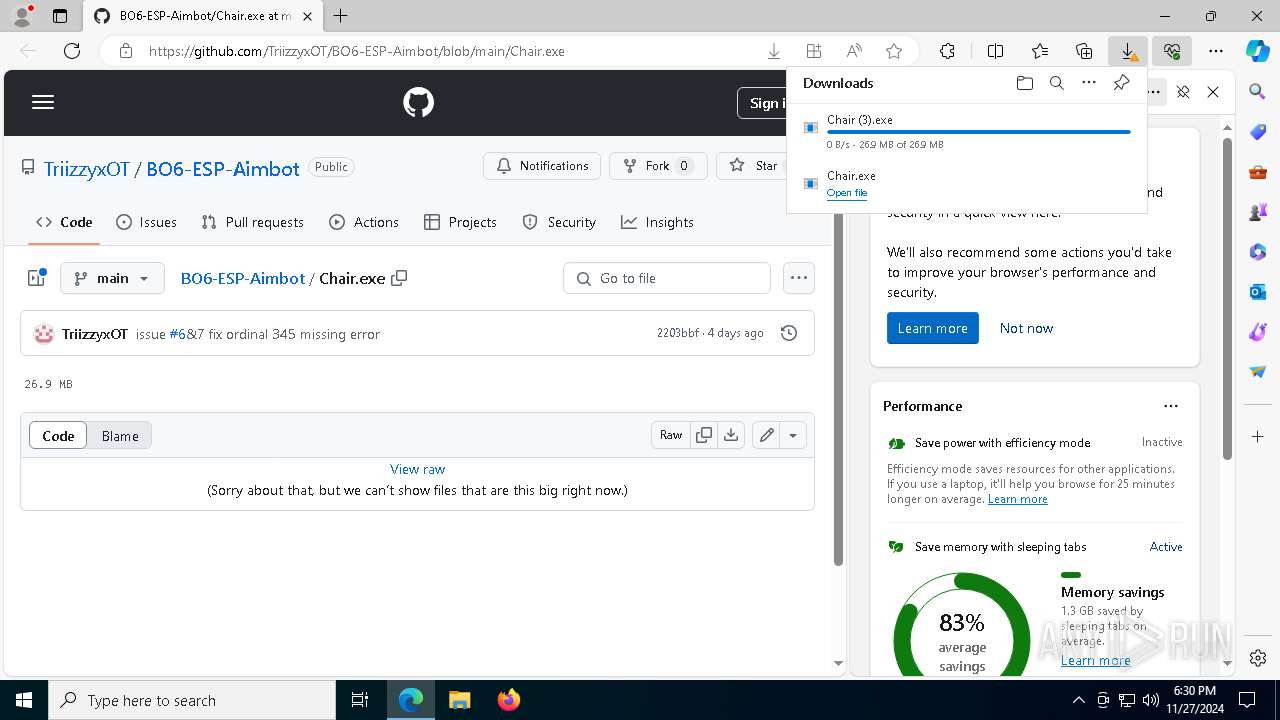
Task: Select the Code view toggle
Action: 58,436
